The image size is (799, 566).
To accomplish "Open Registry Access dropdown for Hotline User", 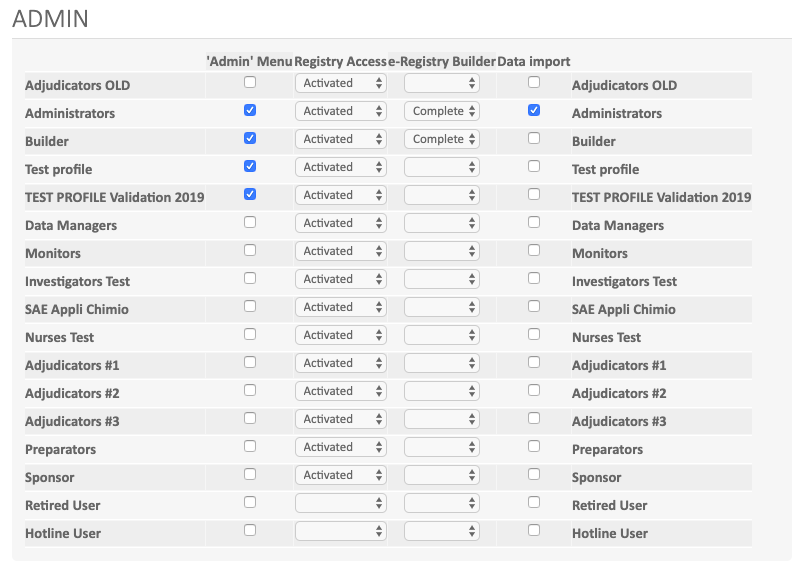I will tap(340, 532).
